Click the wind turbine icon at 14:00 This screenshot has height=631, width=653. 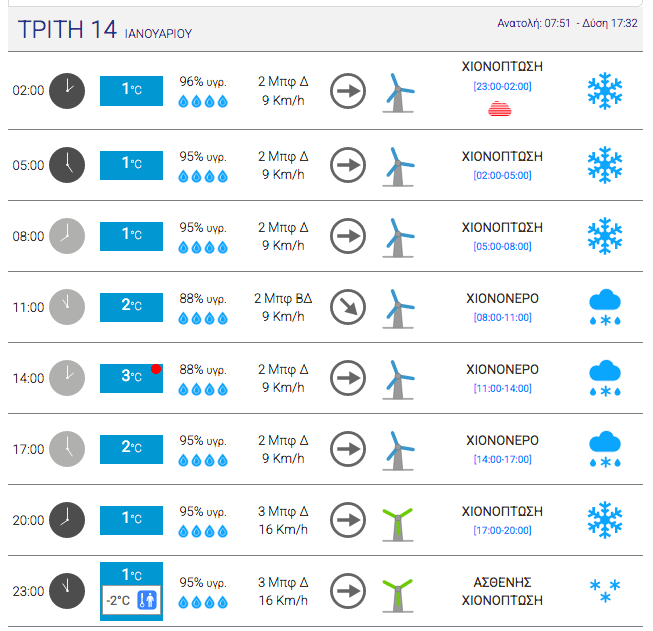point(400,378)
